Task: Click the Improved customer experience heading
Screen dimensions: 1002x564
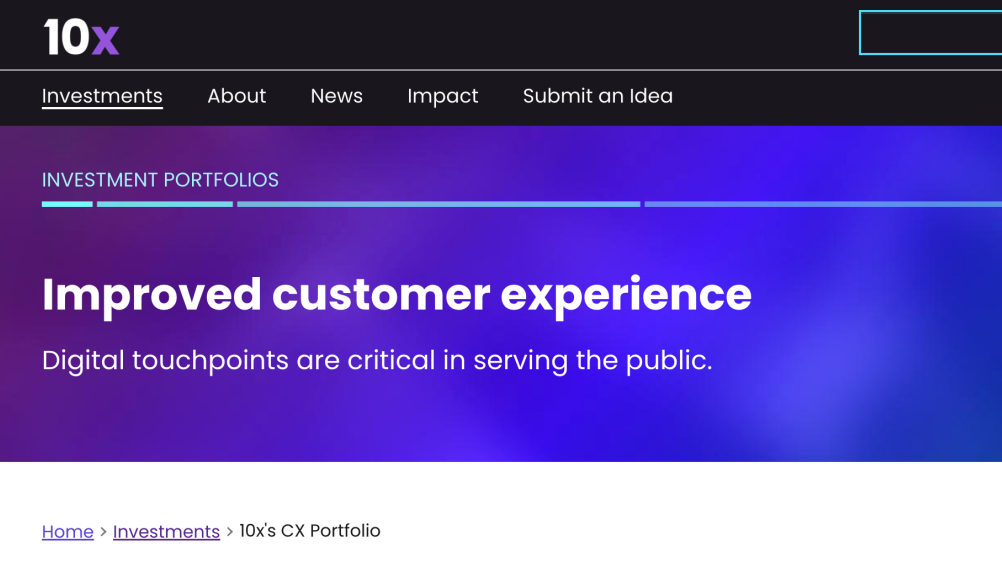Action: click(x=396, y=294)
